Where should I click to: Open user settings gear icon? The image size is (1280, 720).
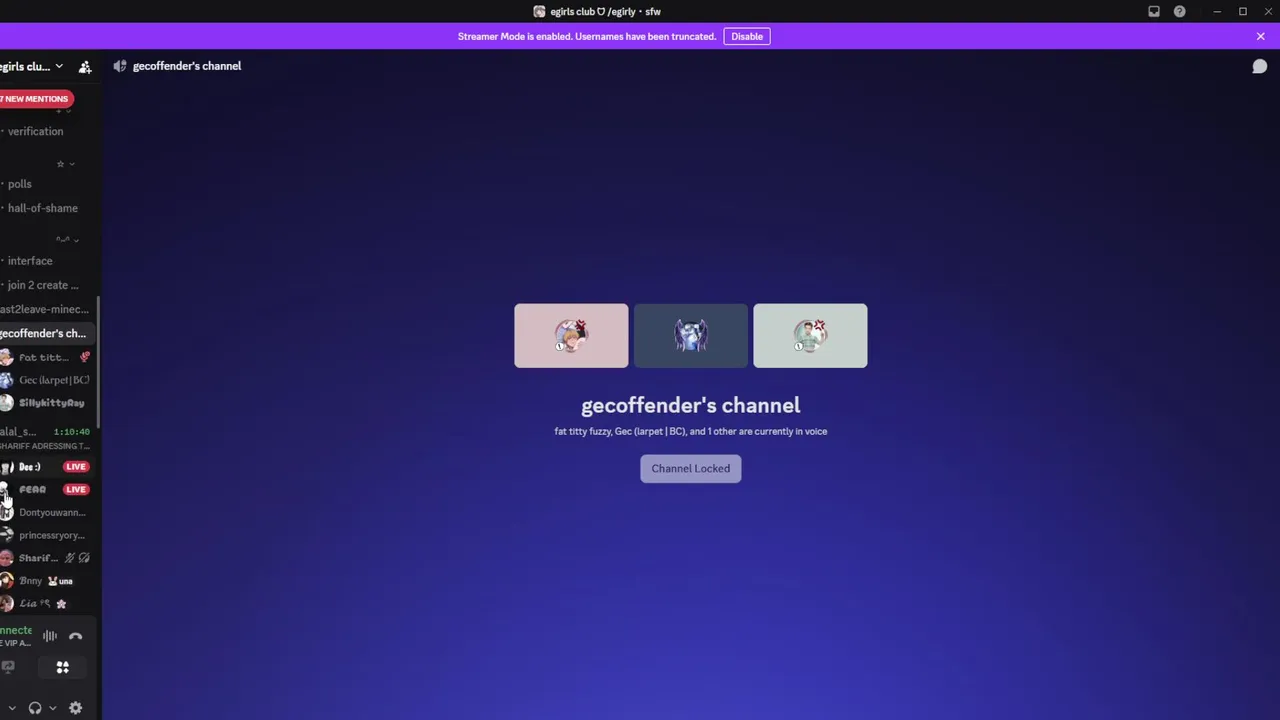(75, 708)
